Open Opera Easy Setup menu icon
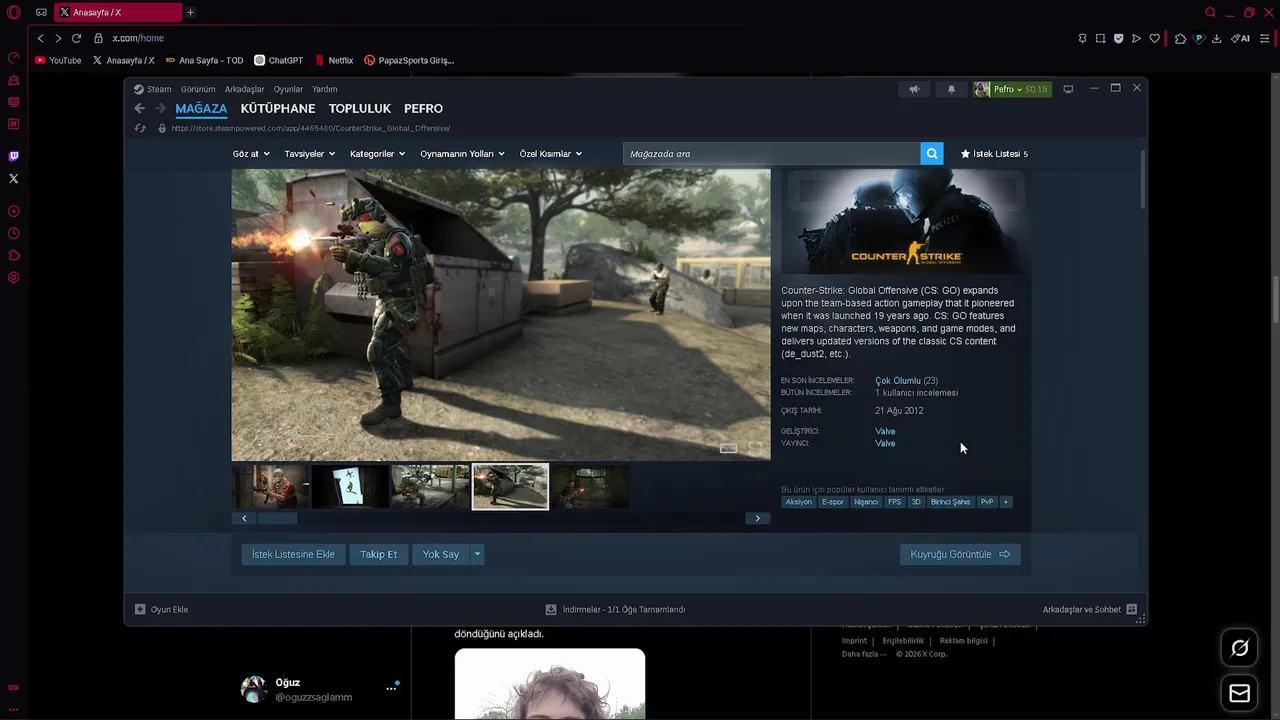 (1264, 38)
